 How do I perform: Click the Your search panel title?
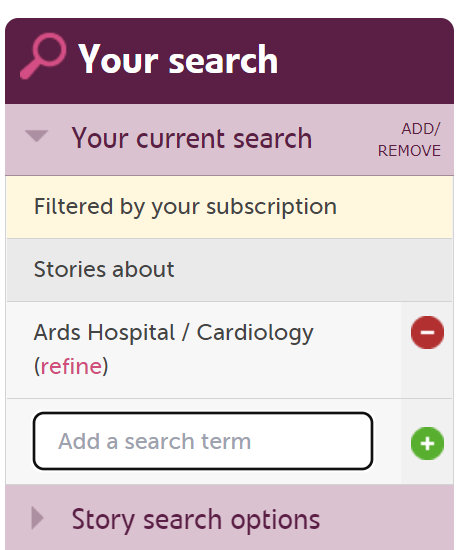tap(178, 59)
